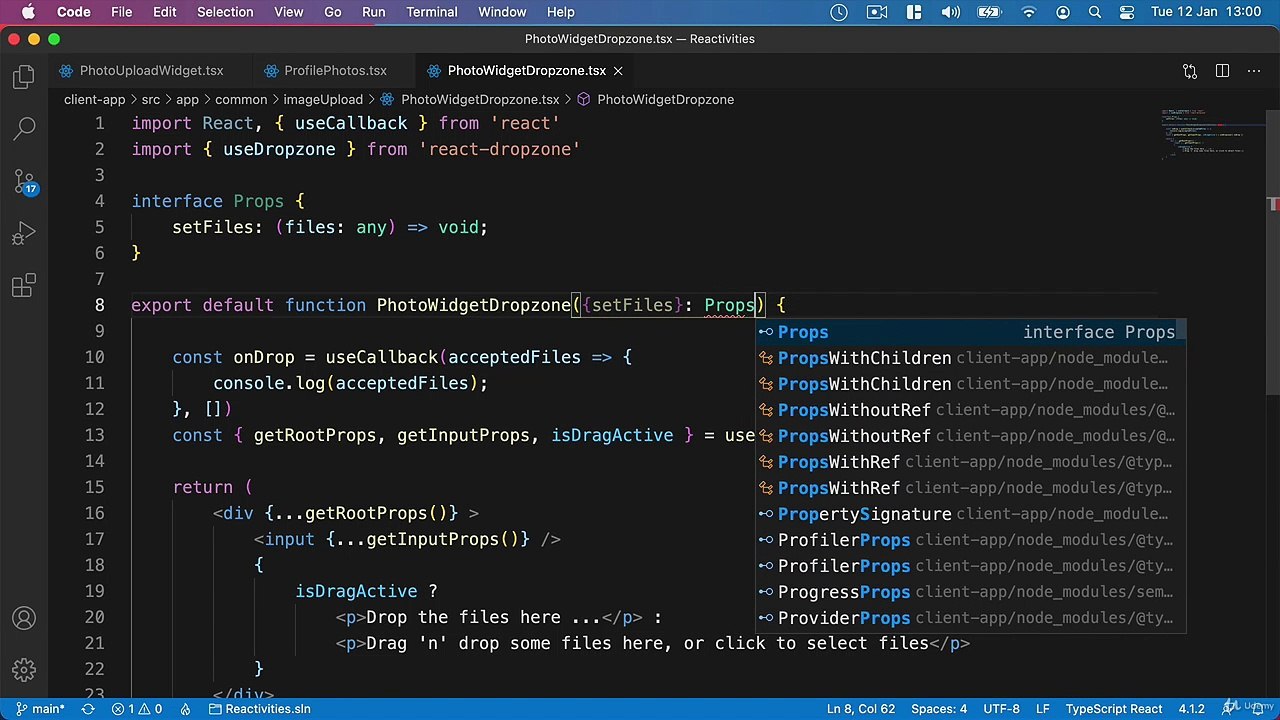Open the Wi-Fi menu in macOS menu bar
1280x720 pixels.
1029,12
